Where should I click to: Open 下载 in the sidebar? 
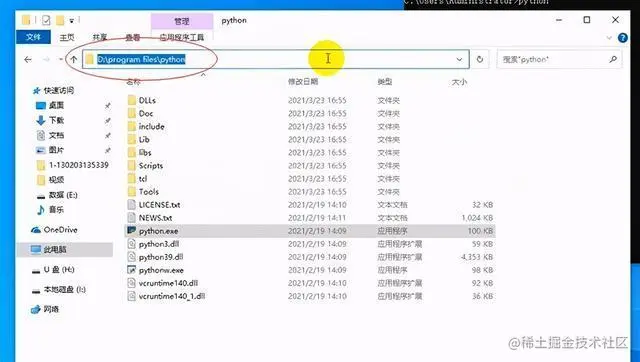click(56, 120)
